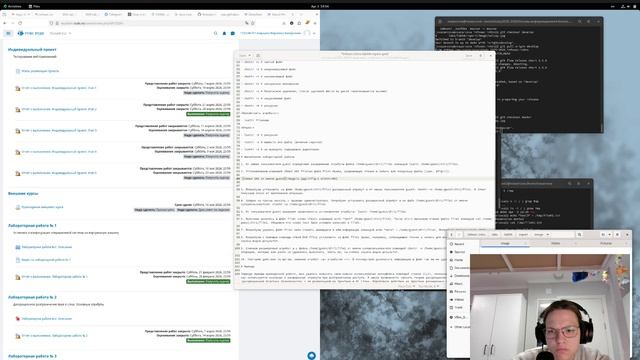640x360 pixels.
Task: Click the Activities button in the top bar
Action: 12,7
